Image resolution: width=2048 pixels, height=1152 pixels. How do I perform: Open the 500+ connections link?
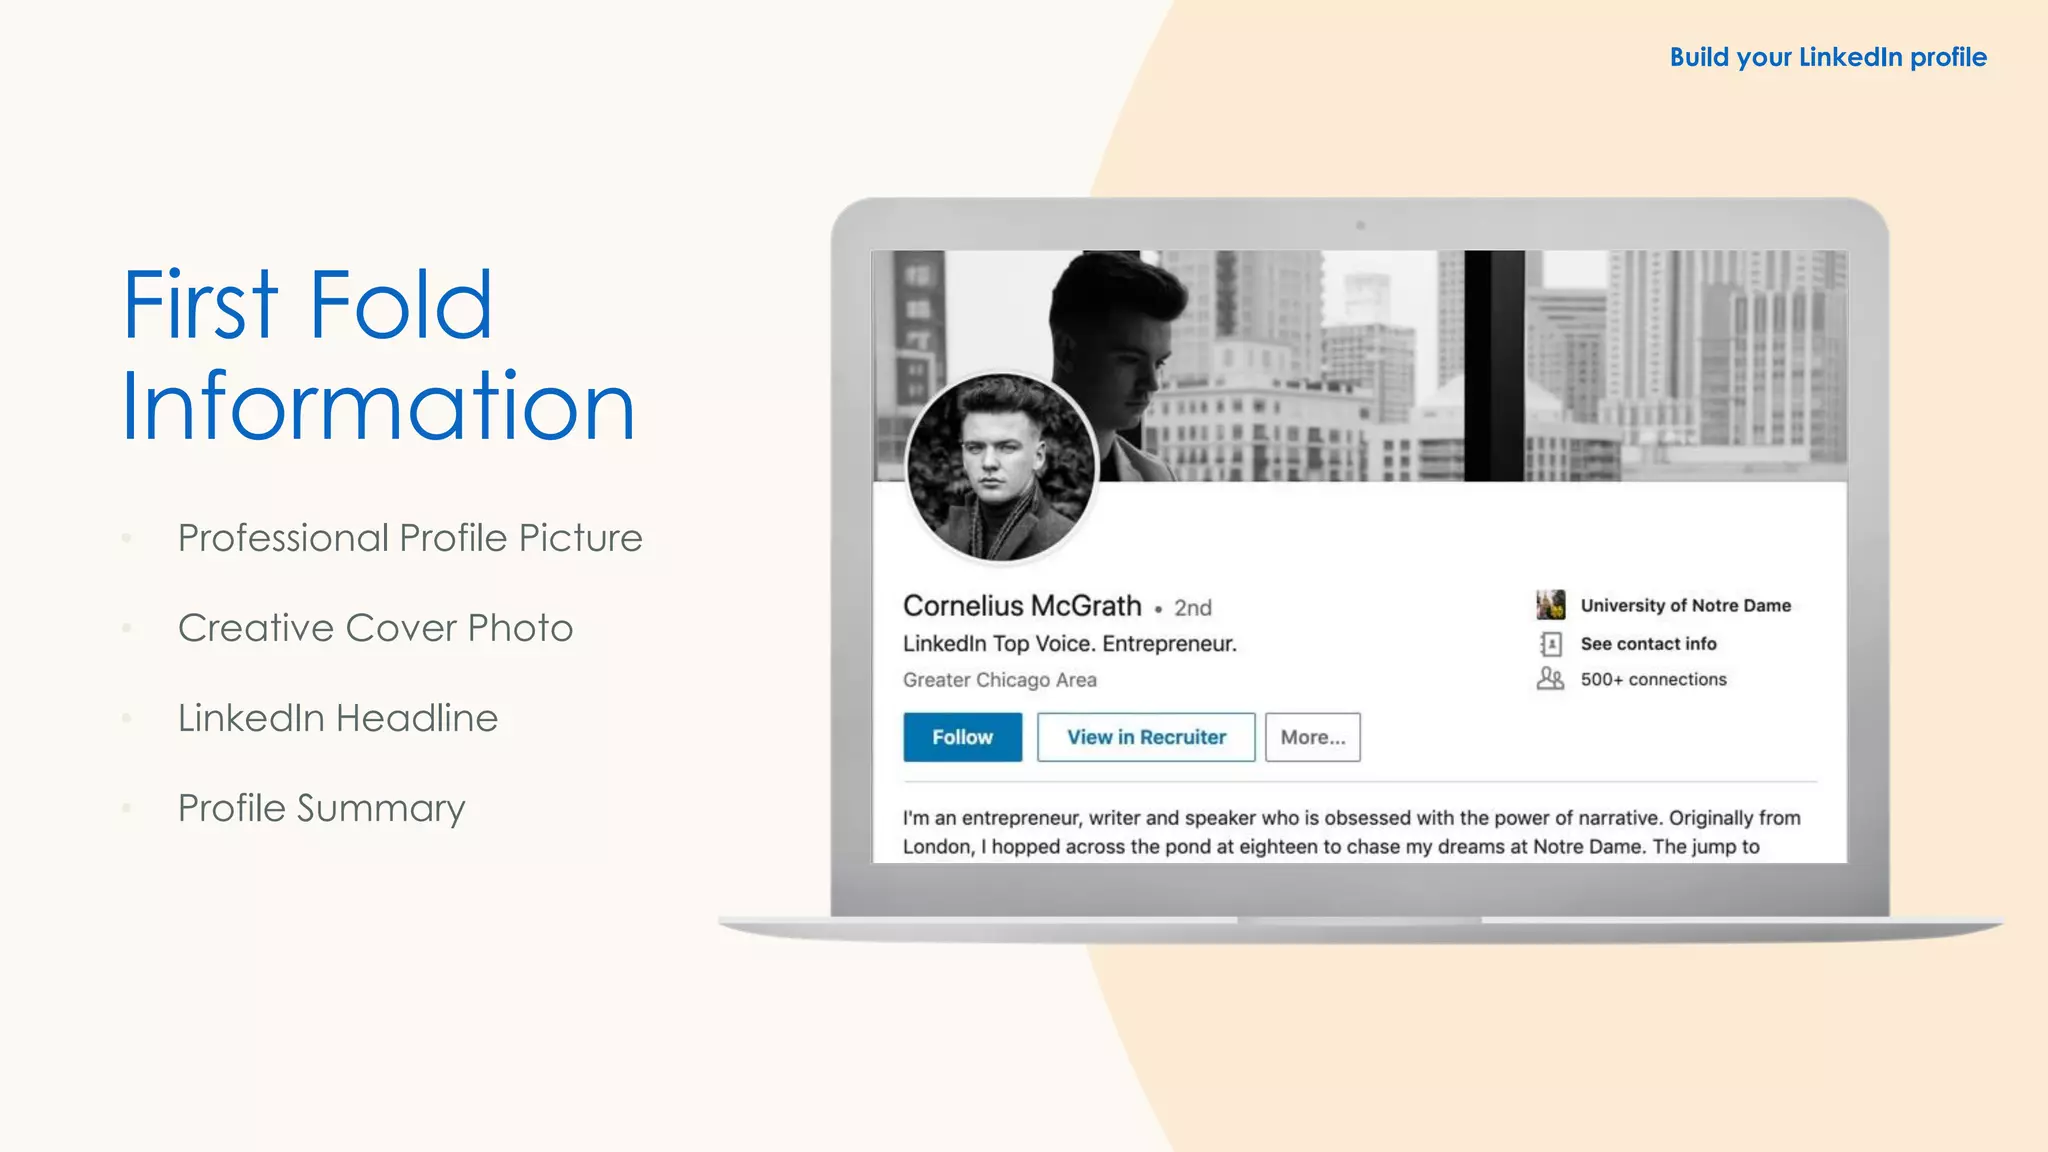pyautogui.click(x=1653, y=679)
